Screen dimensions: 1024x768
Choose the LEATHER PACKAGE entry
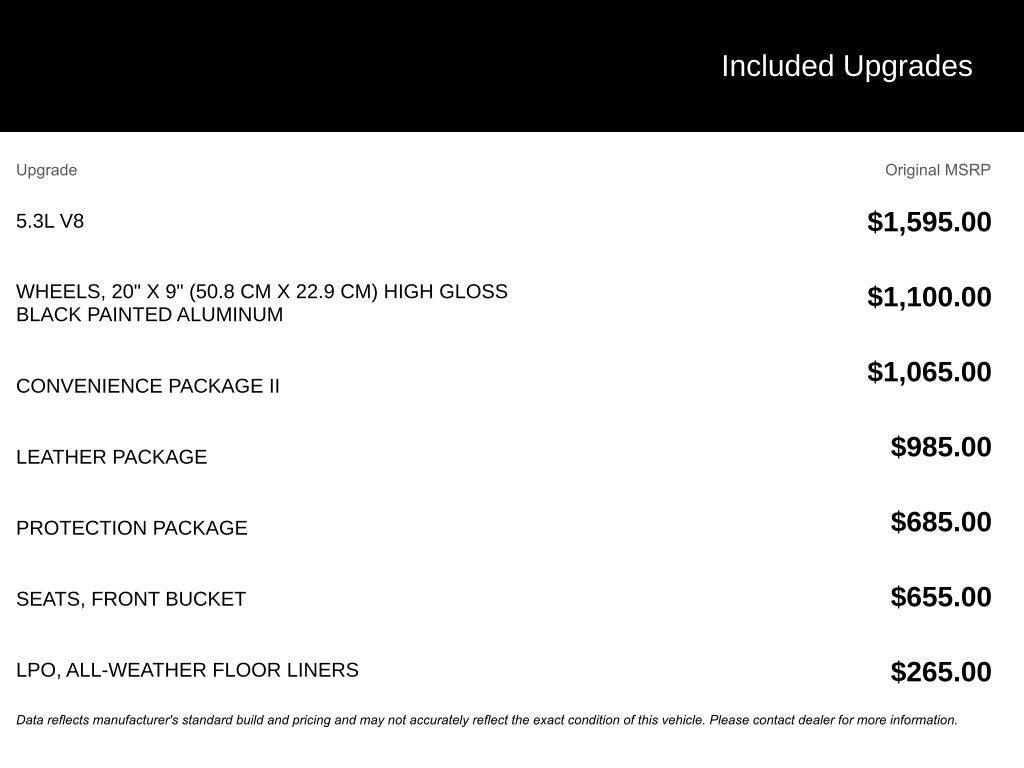112,457
